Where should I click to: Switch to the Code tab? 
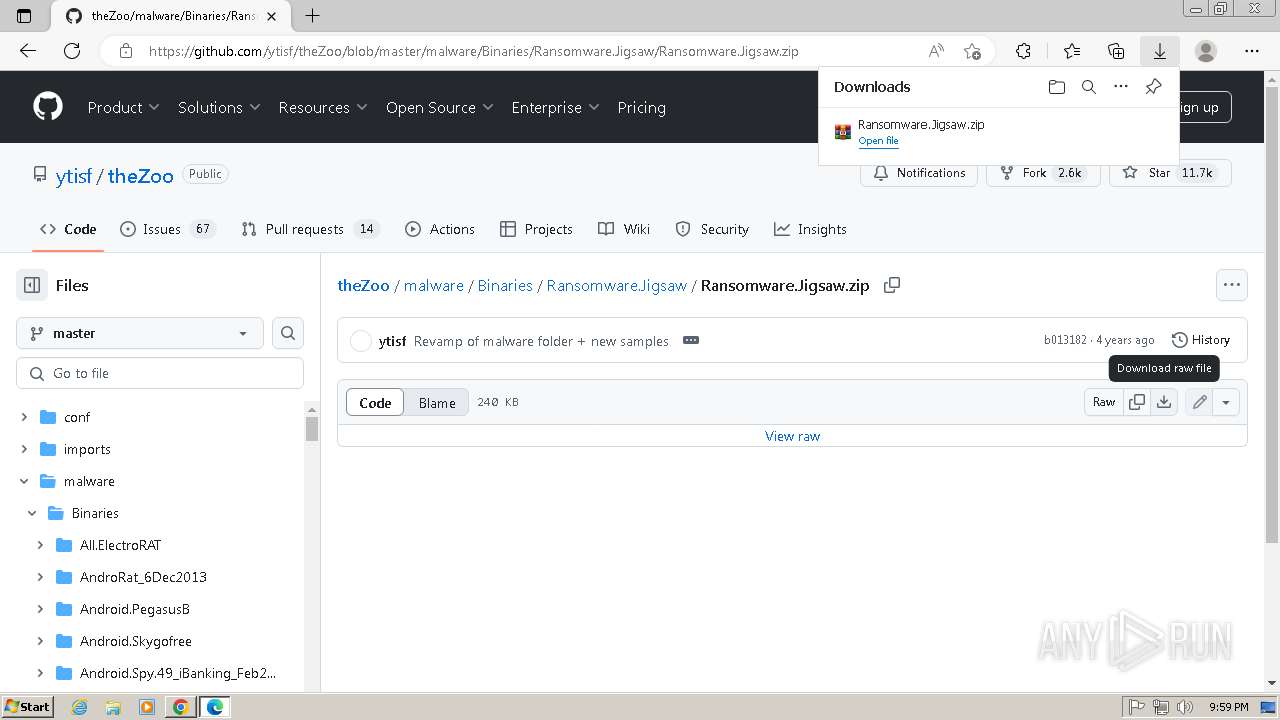(68, 229)
